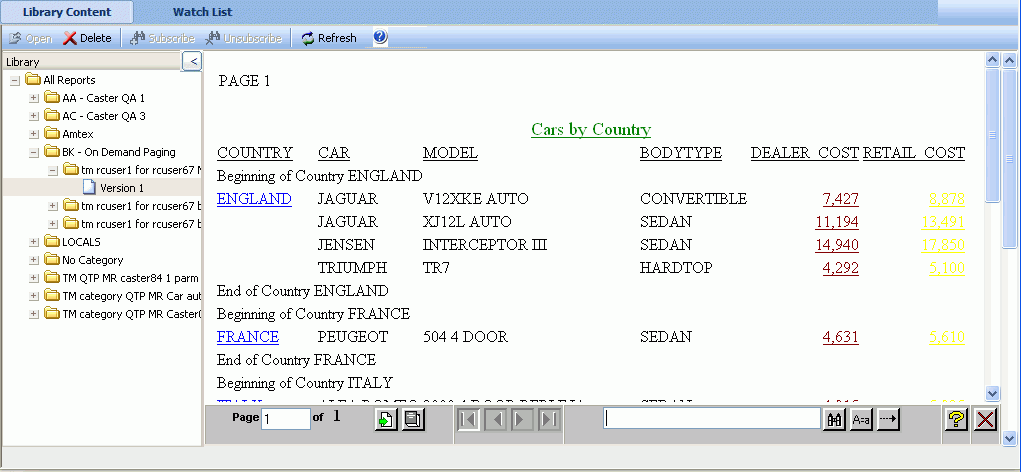The width and height of the screenshot is (1021, 472).
Task: Switch to the Watch List tab
Action: point(202,12)
